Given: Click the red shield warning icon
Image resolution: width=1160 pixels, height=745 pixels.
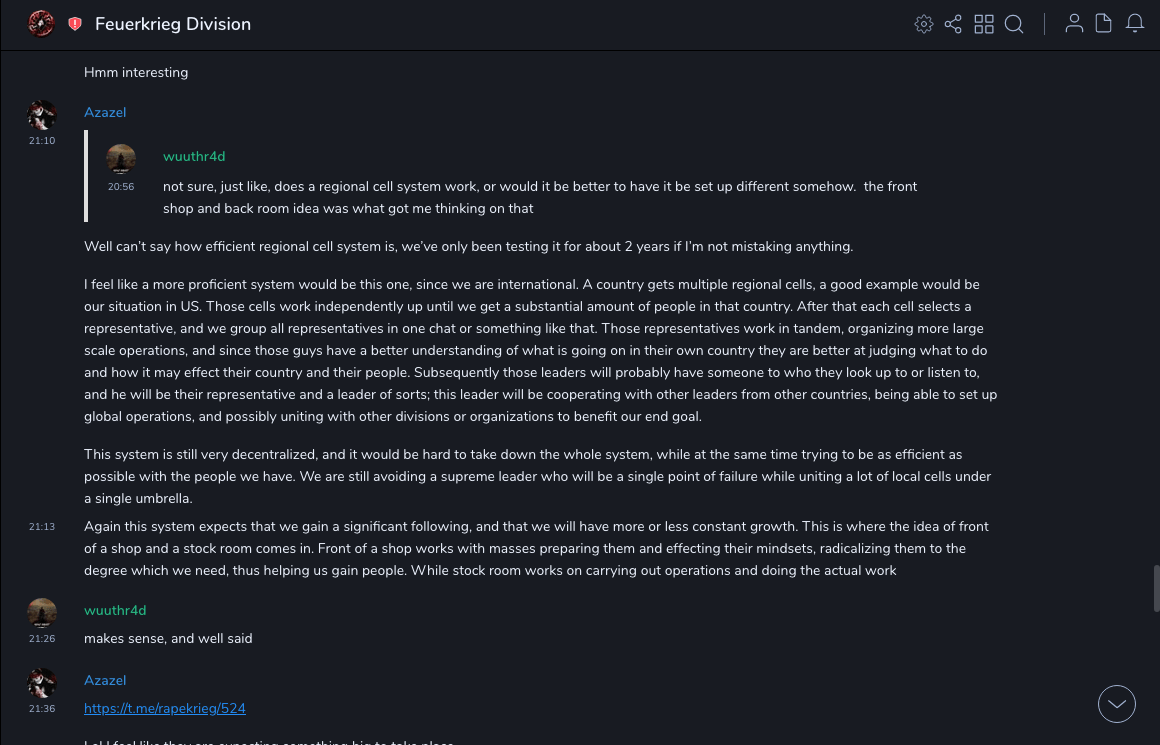Looking at the screenshot, I should 75,24.
